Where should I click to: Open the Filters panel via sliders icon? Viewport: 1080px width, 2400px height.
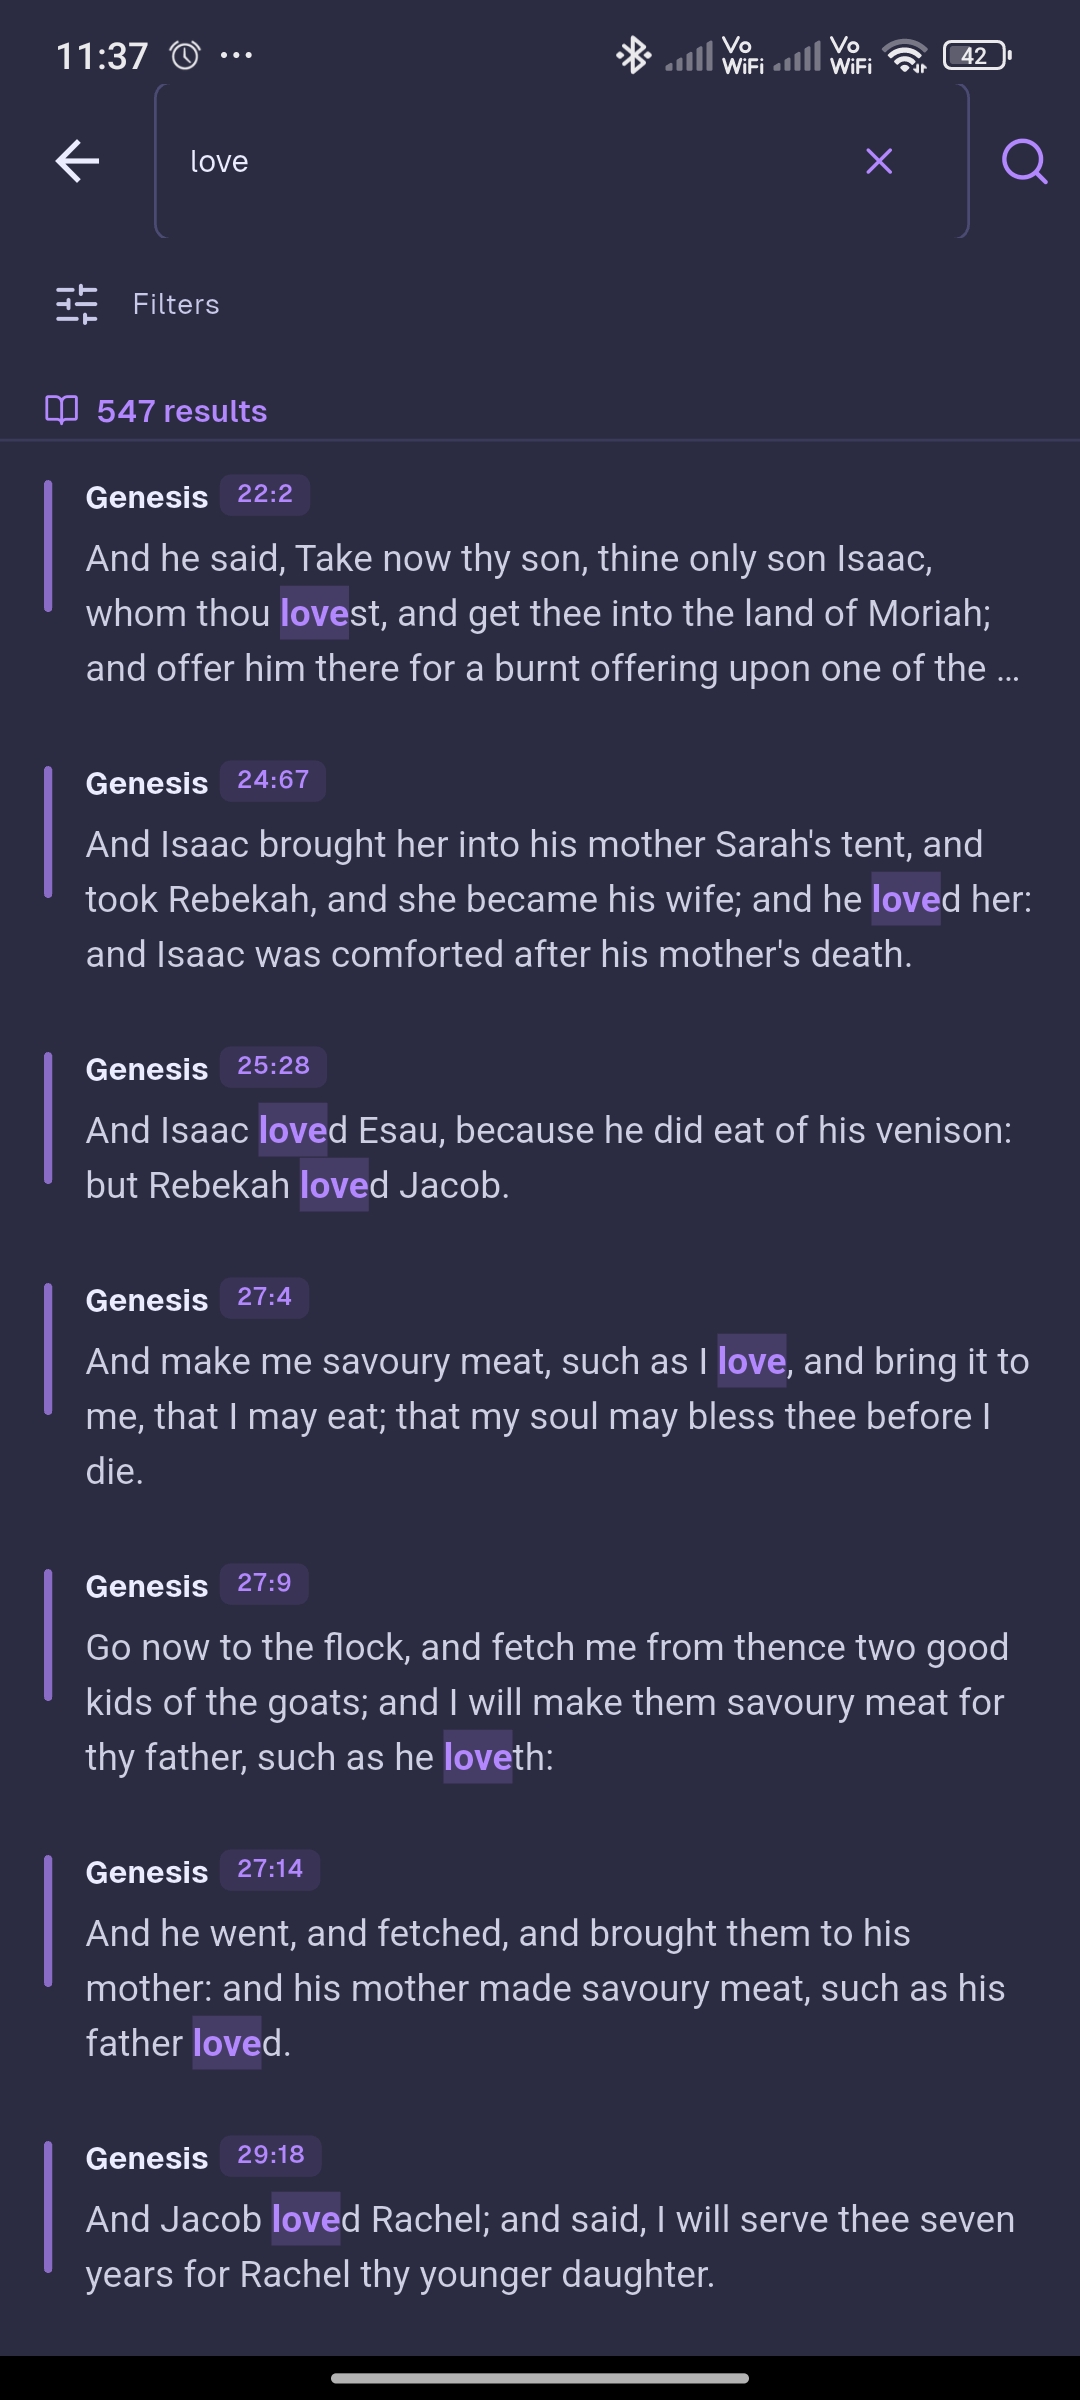(x=76, y=304)
